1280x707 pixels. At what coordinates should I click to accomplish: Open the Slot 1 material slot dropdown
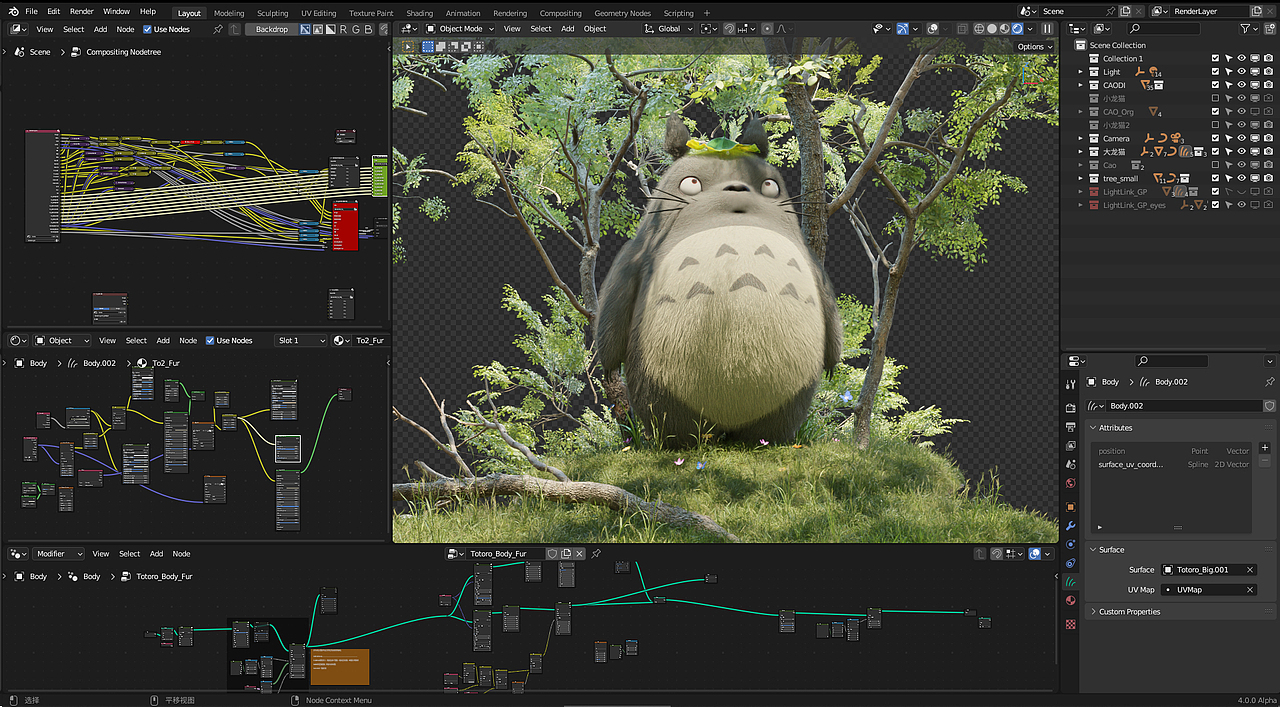[x=301, y=340]
